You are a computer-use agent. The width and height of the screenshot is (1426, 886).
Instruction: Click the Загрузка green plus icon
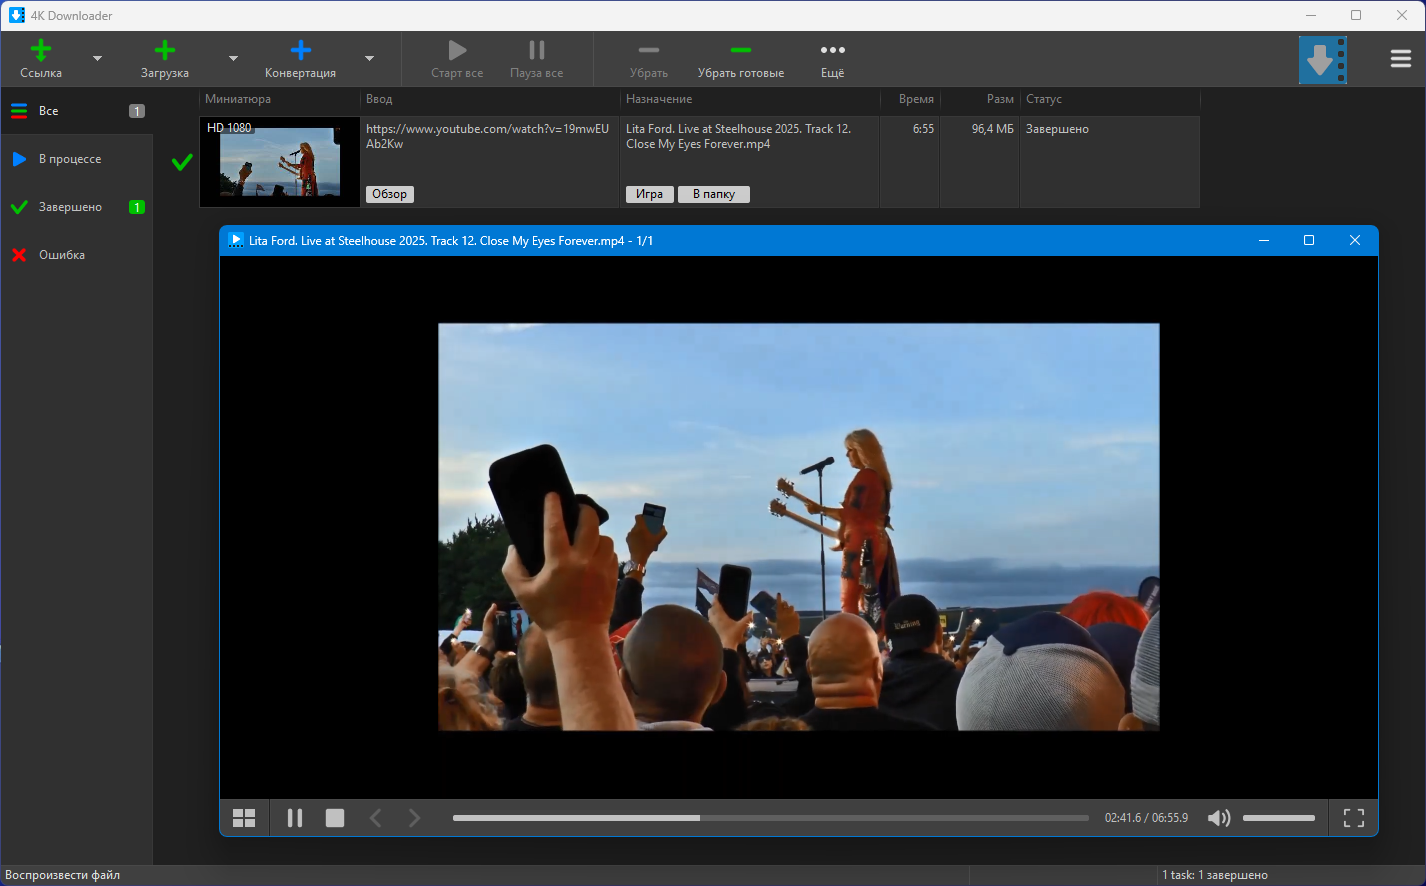(x=165, y=51)
